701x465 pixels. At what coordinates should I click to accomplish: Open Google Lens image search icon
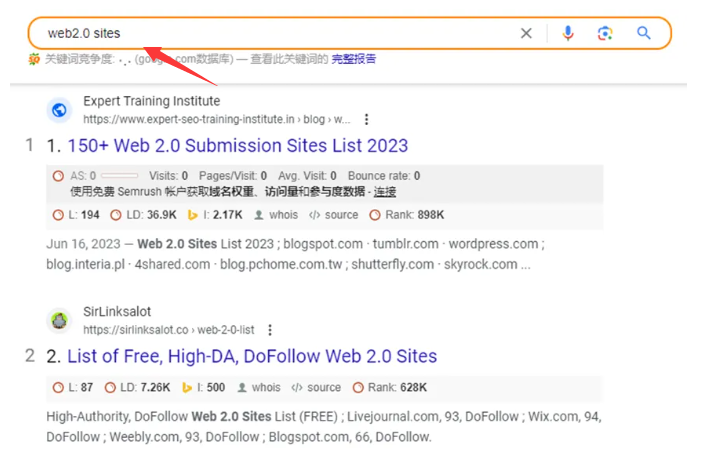(605, 33)
